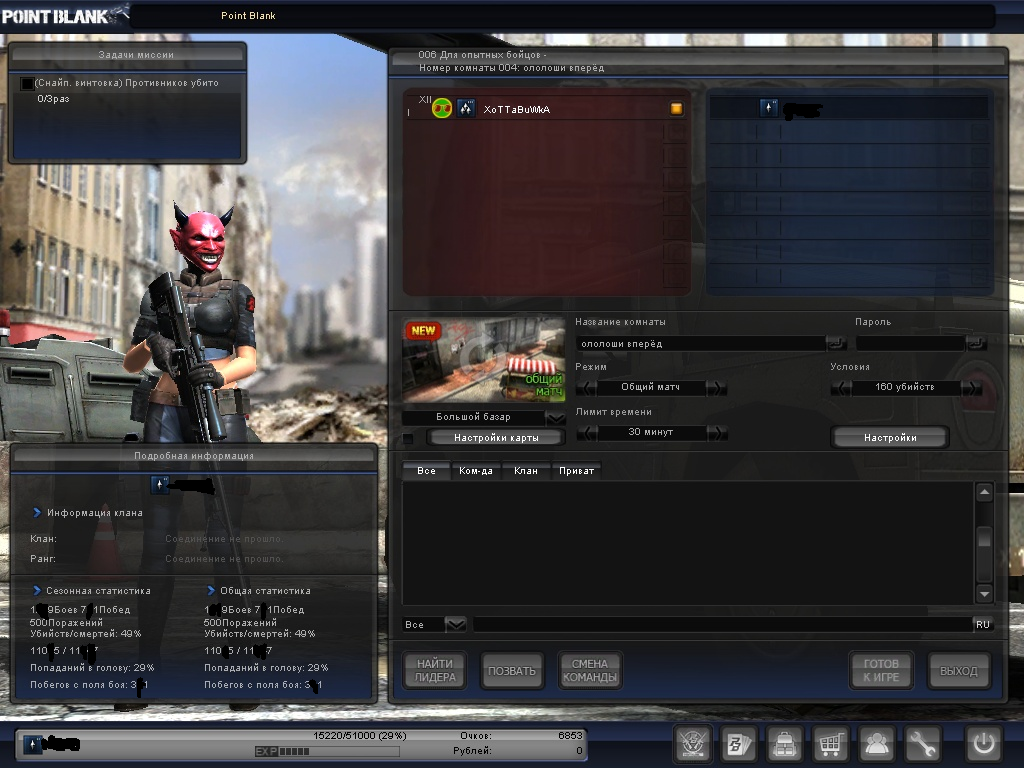Image resolution: width=1024 pixels, height=768 pixels.
Task: Click chat scrollbar up arrow
Action: 984,492
